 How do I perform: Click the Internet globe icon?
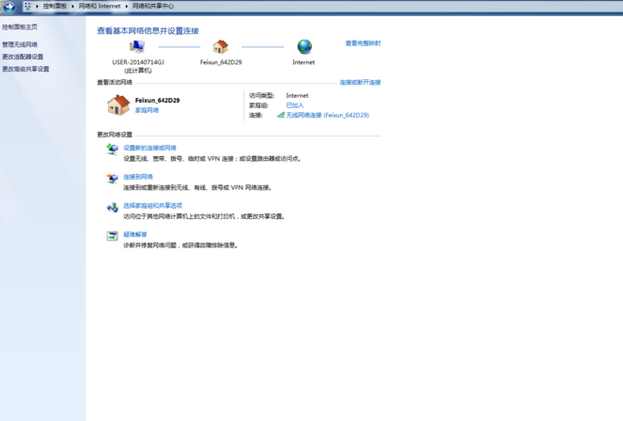pos(304,47)
